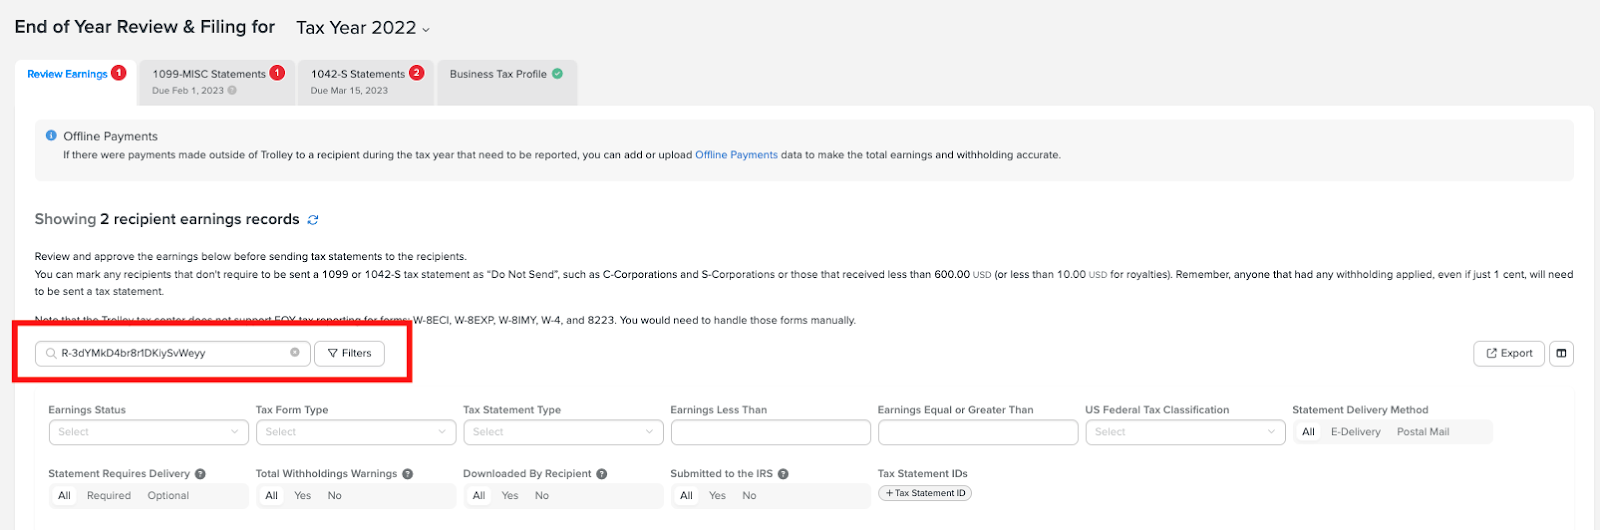Select All for Total Withholdings Warnings
1600x530 pixels.
click(x=271, y=496)
